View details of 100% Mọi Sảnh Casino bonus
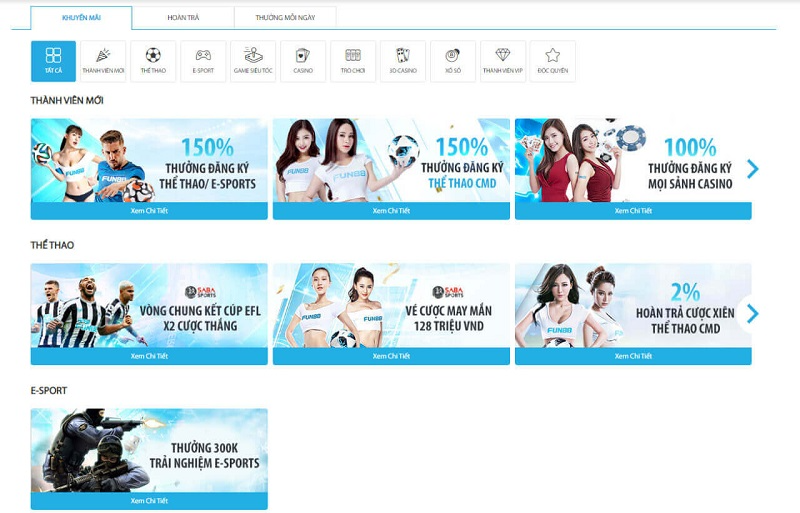Image resolution: width=800 pixels, height=513 pixels. point(633,211)
